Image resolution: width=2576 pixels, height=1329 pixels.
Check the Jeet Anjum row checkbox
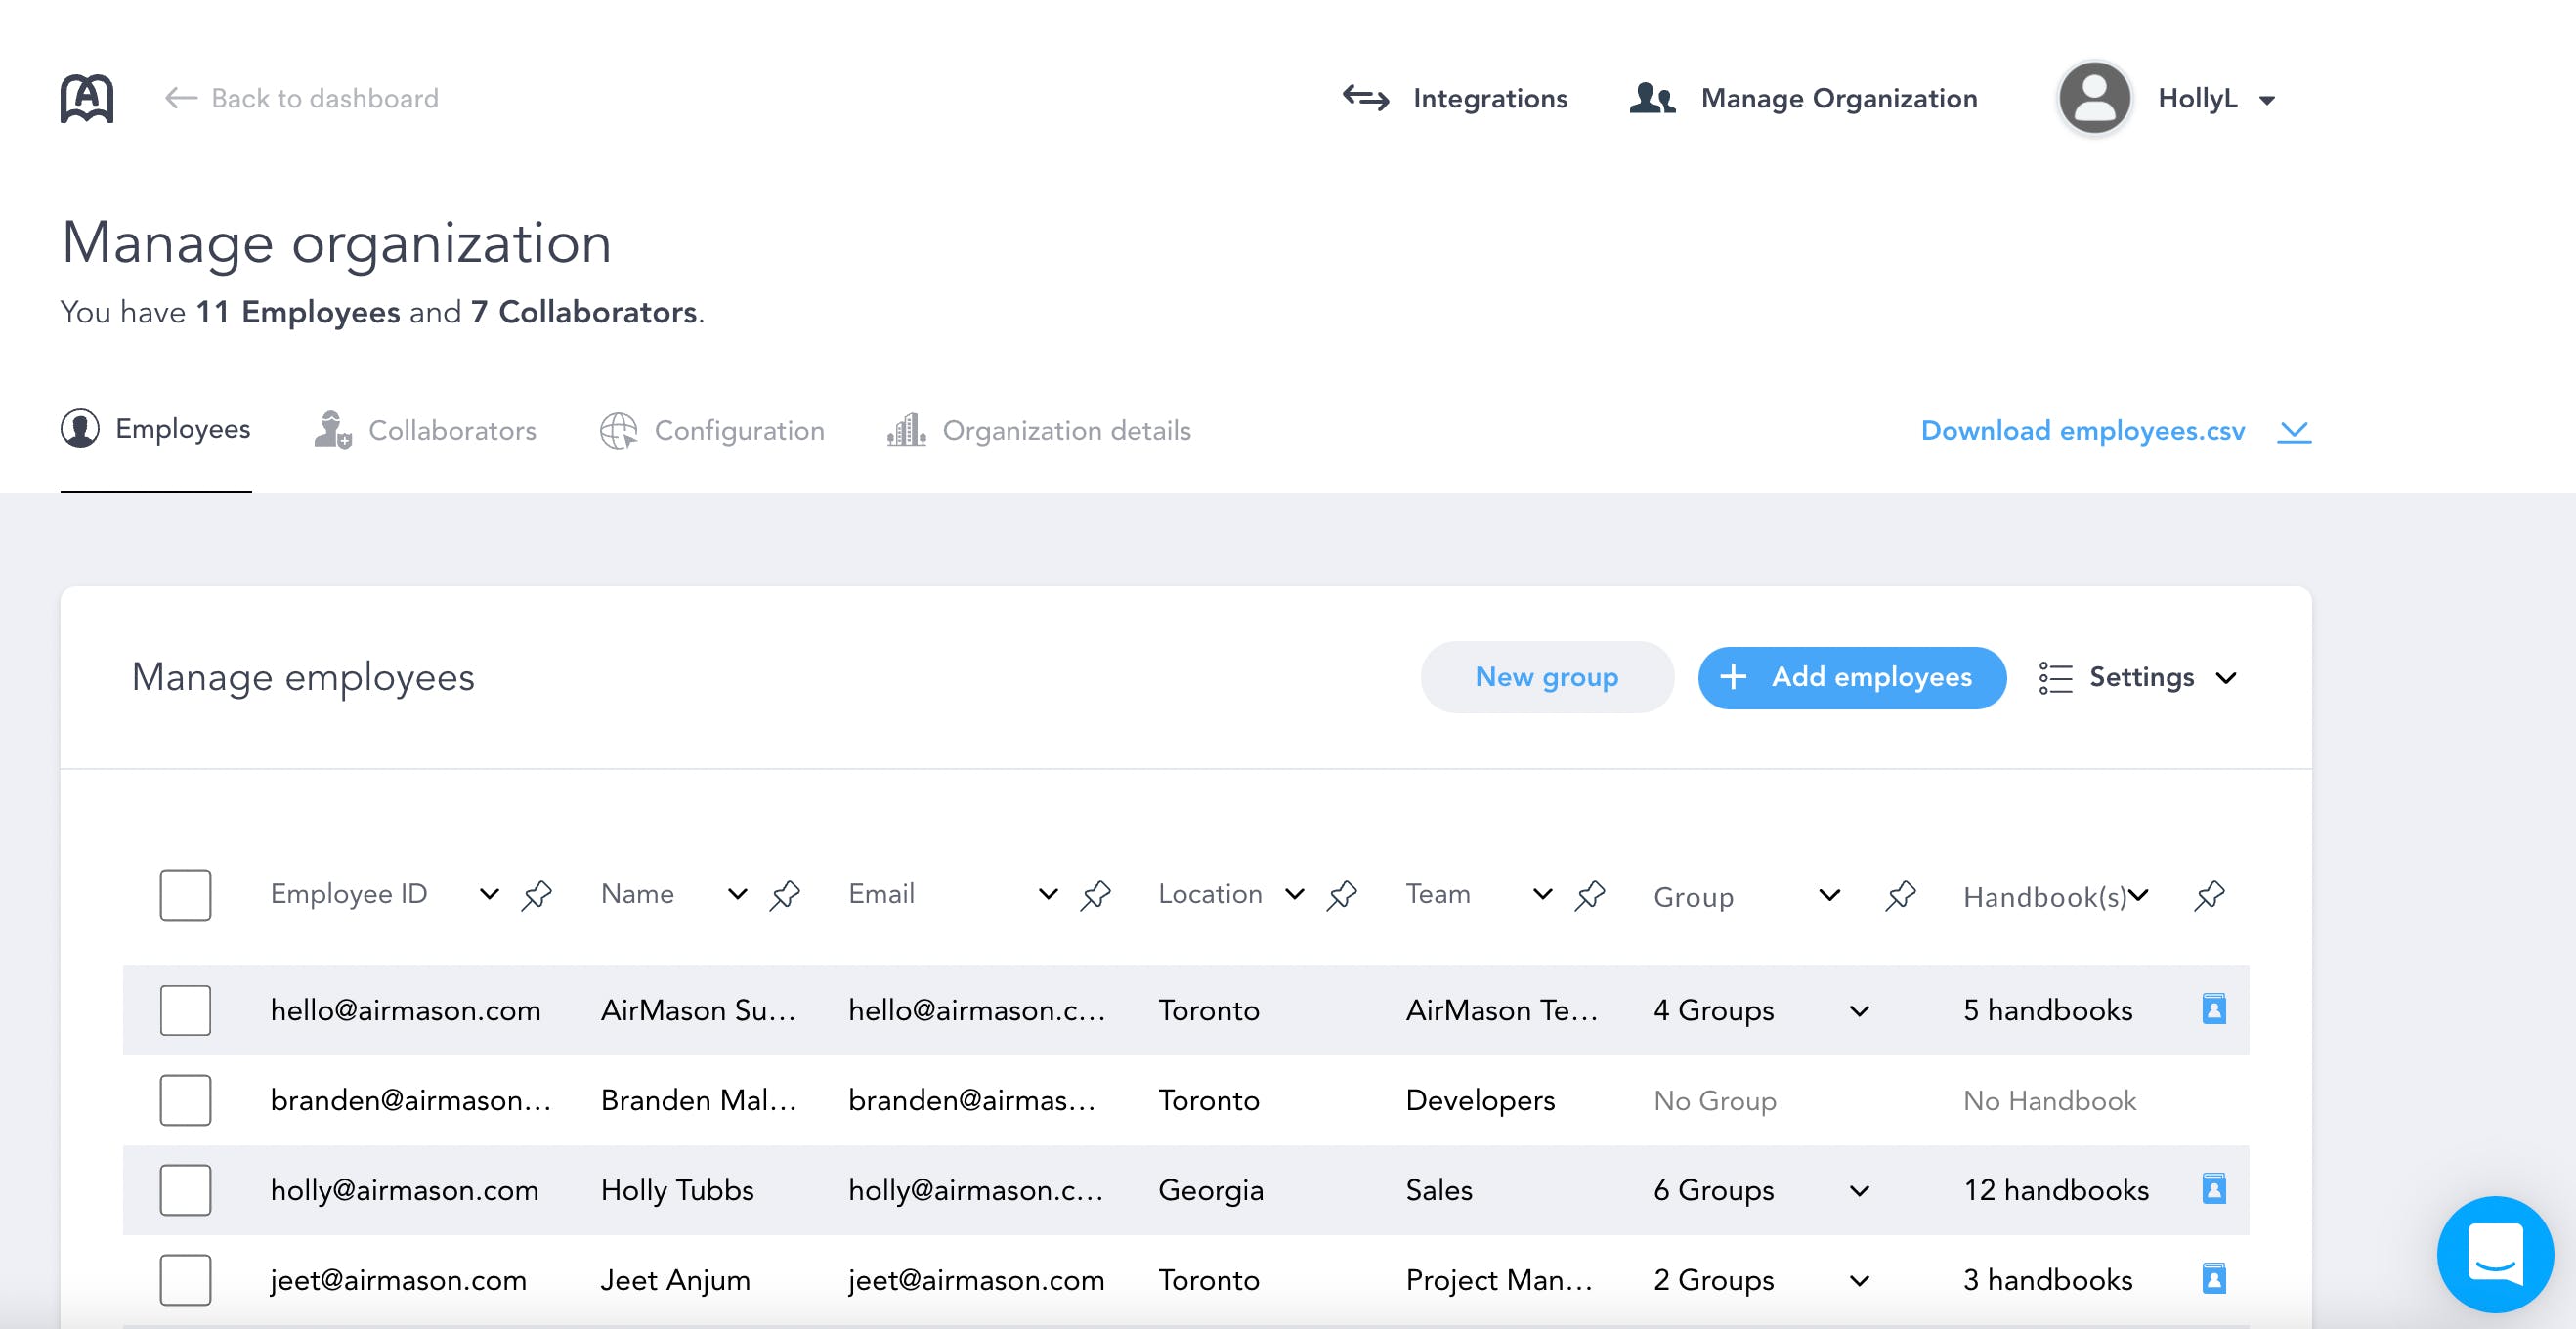pyautogui.click(x=185, y=1280)
